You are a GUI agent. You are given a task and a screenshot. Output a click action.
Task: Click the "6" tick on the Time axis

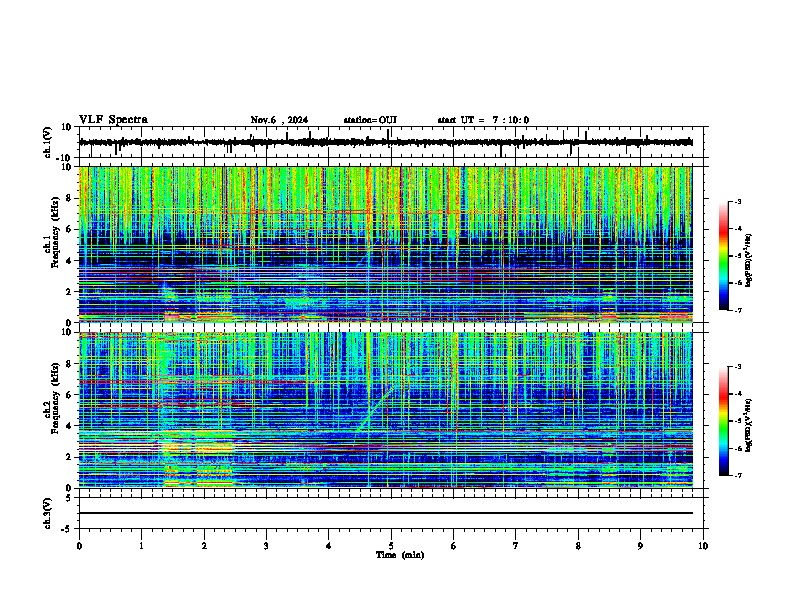[x=454, y=546]
